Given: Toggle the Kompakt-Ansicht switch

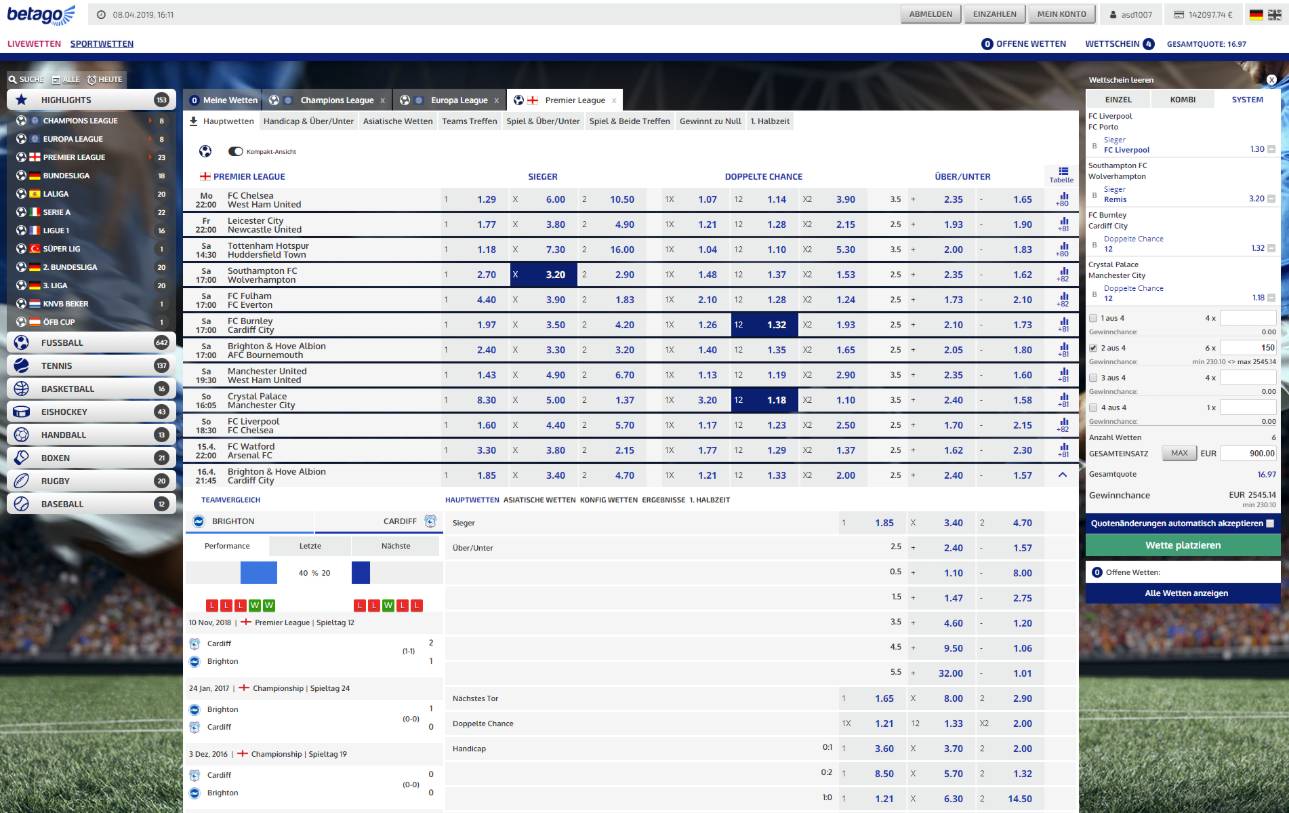Looking at the screenshot, I should (236, 152).
